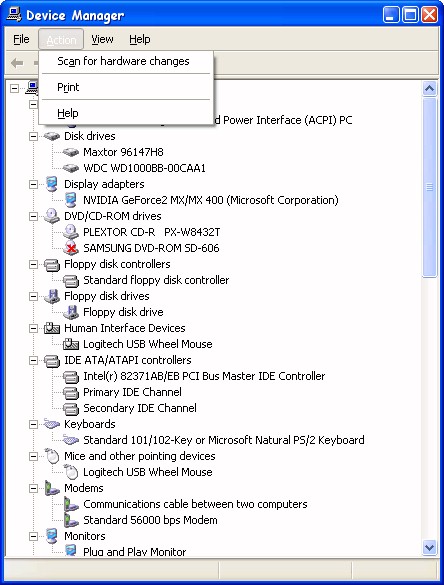Select the WDC WD1000BB-00CAA1 drive icon
This screenshot has width=444, height=585.
(x=71, y=168)
